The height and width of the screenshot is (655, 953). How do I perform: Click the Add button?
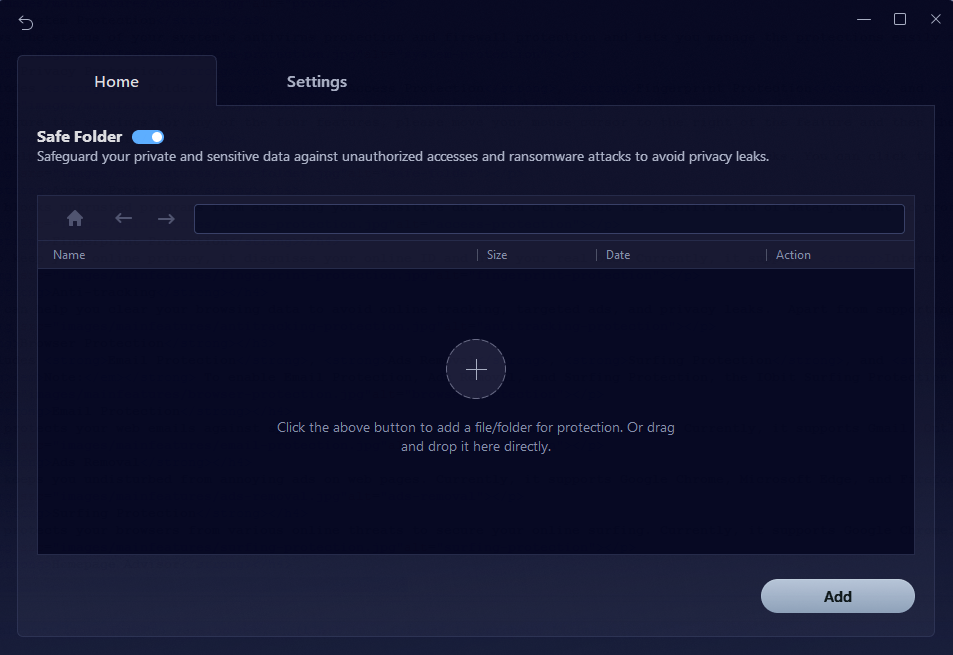point(837,596)
